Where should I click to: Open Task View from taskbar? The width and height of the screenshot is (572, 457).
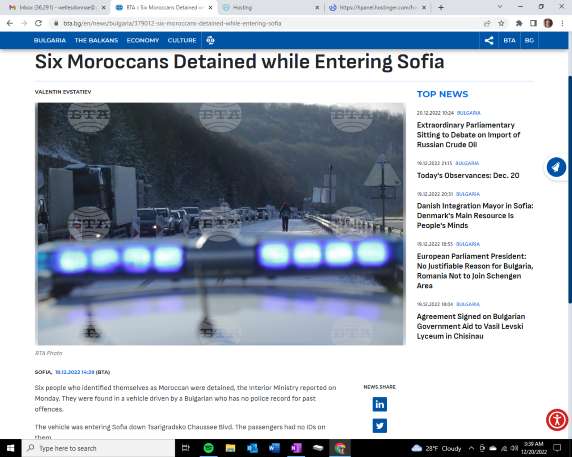186,448
